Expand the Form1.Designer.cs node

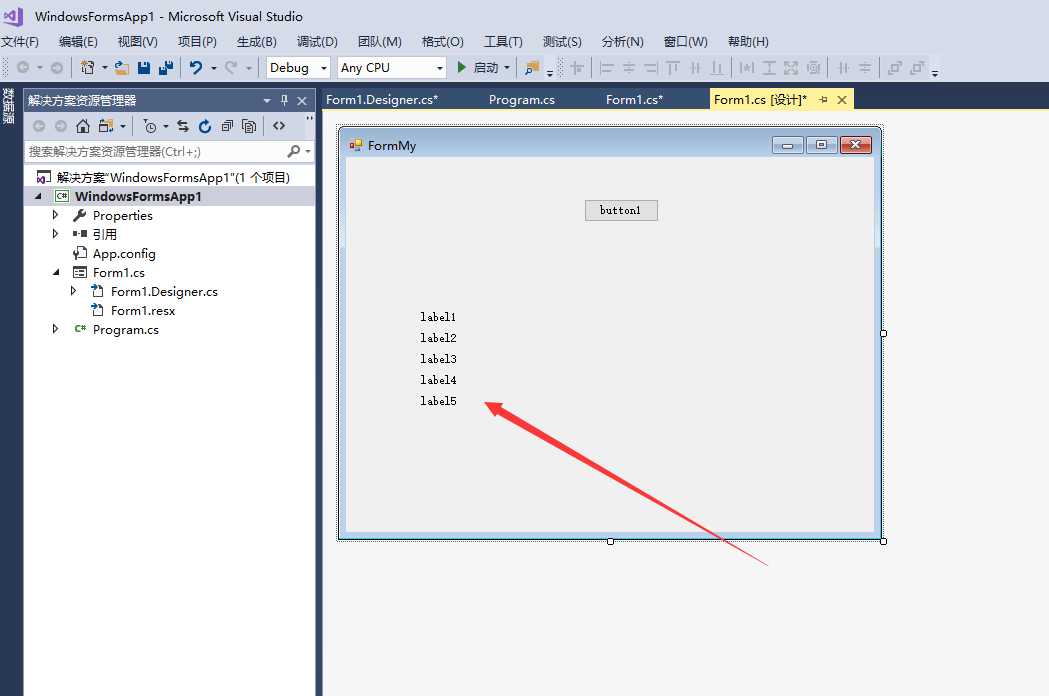pyautogui.click(x=74, y=290)
